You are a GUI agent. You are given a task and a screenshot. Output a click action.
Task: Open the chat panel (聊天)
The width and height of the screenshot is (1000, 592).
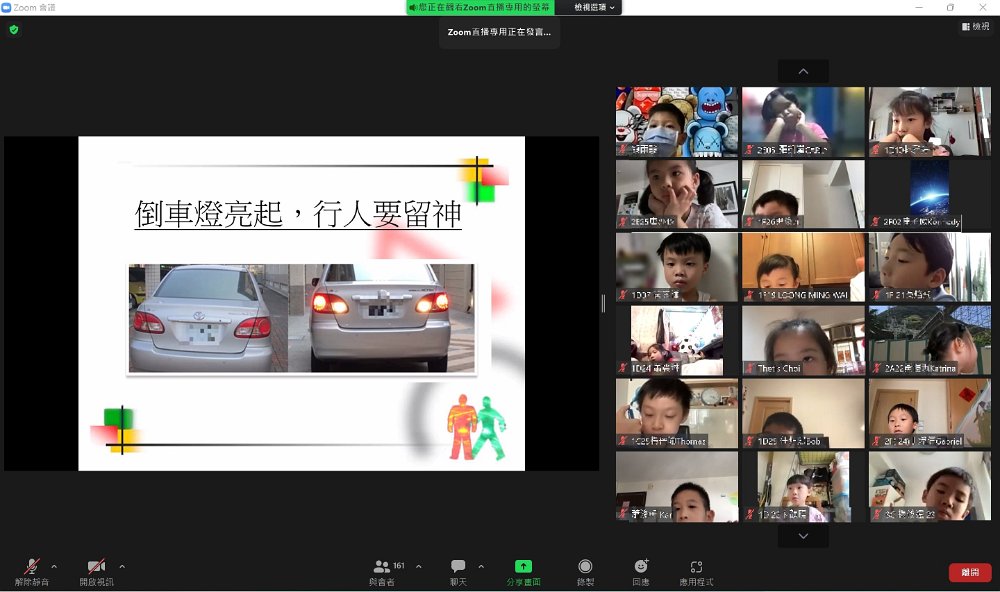click(458, 567)
